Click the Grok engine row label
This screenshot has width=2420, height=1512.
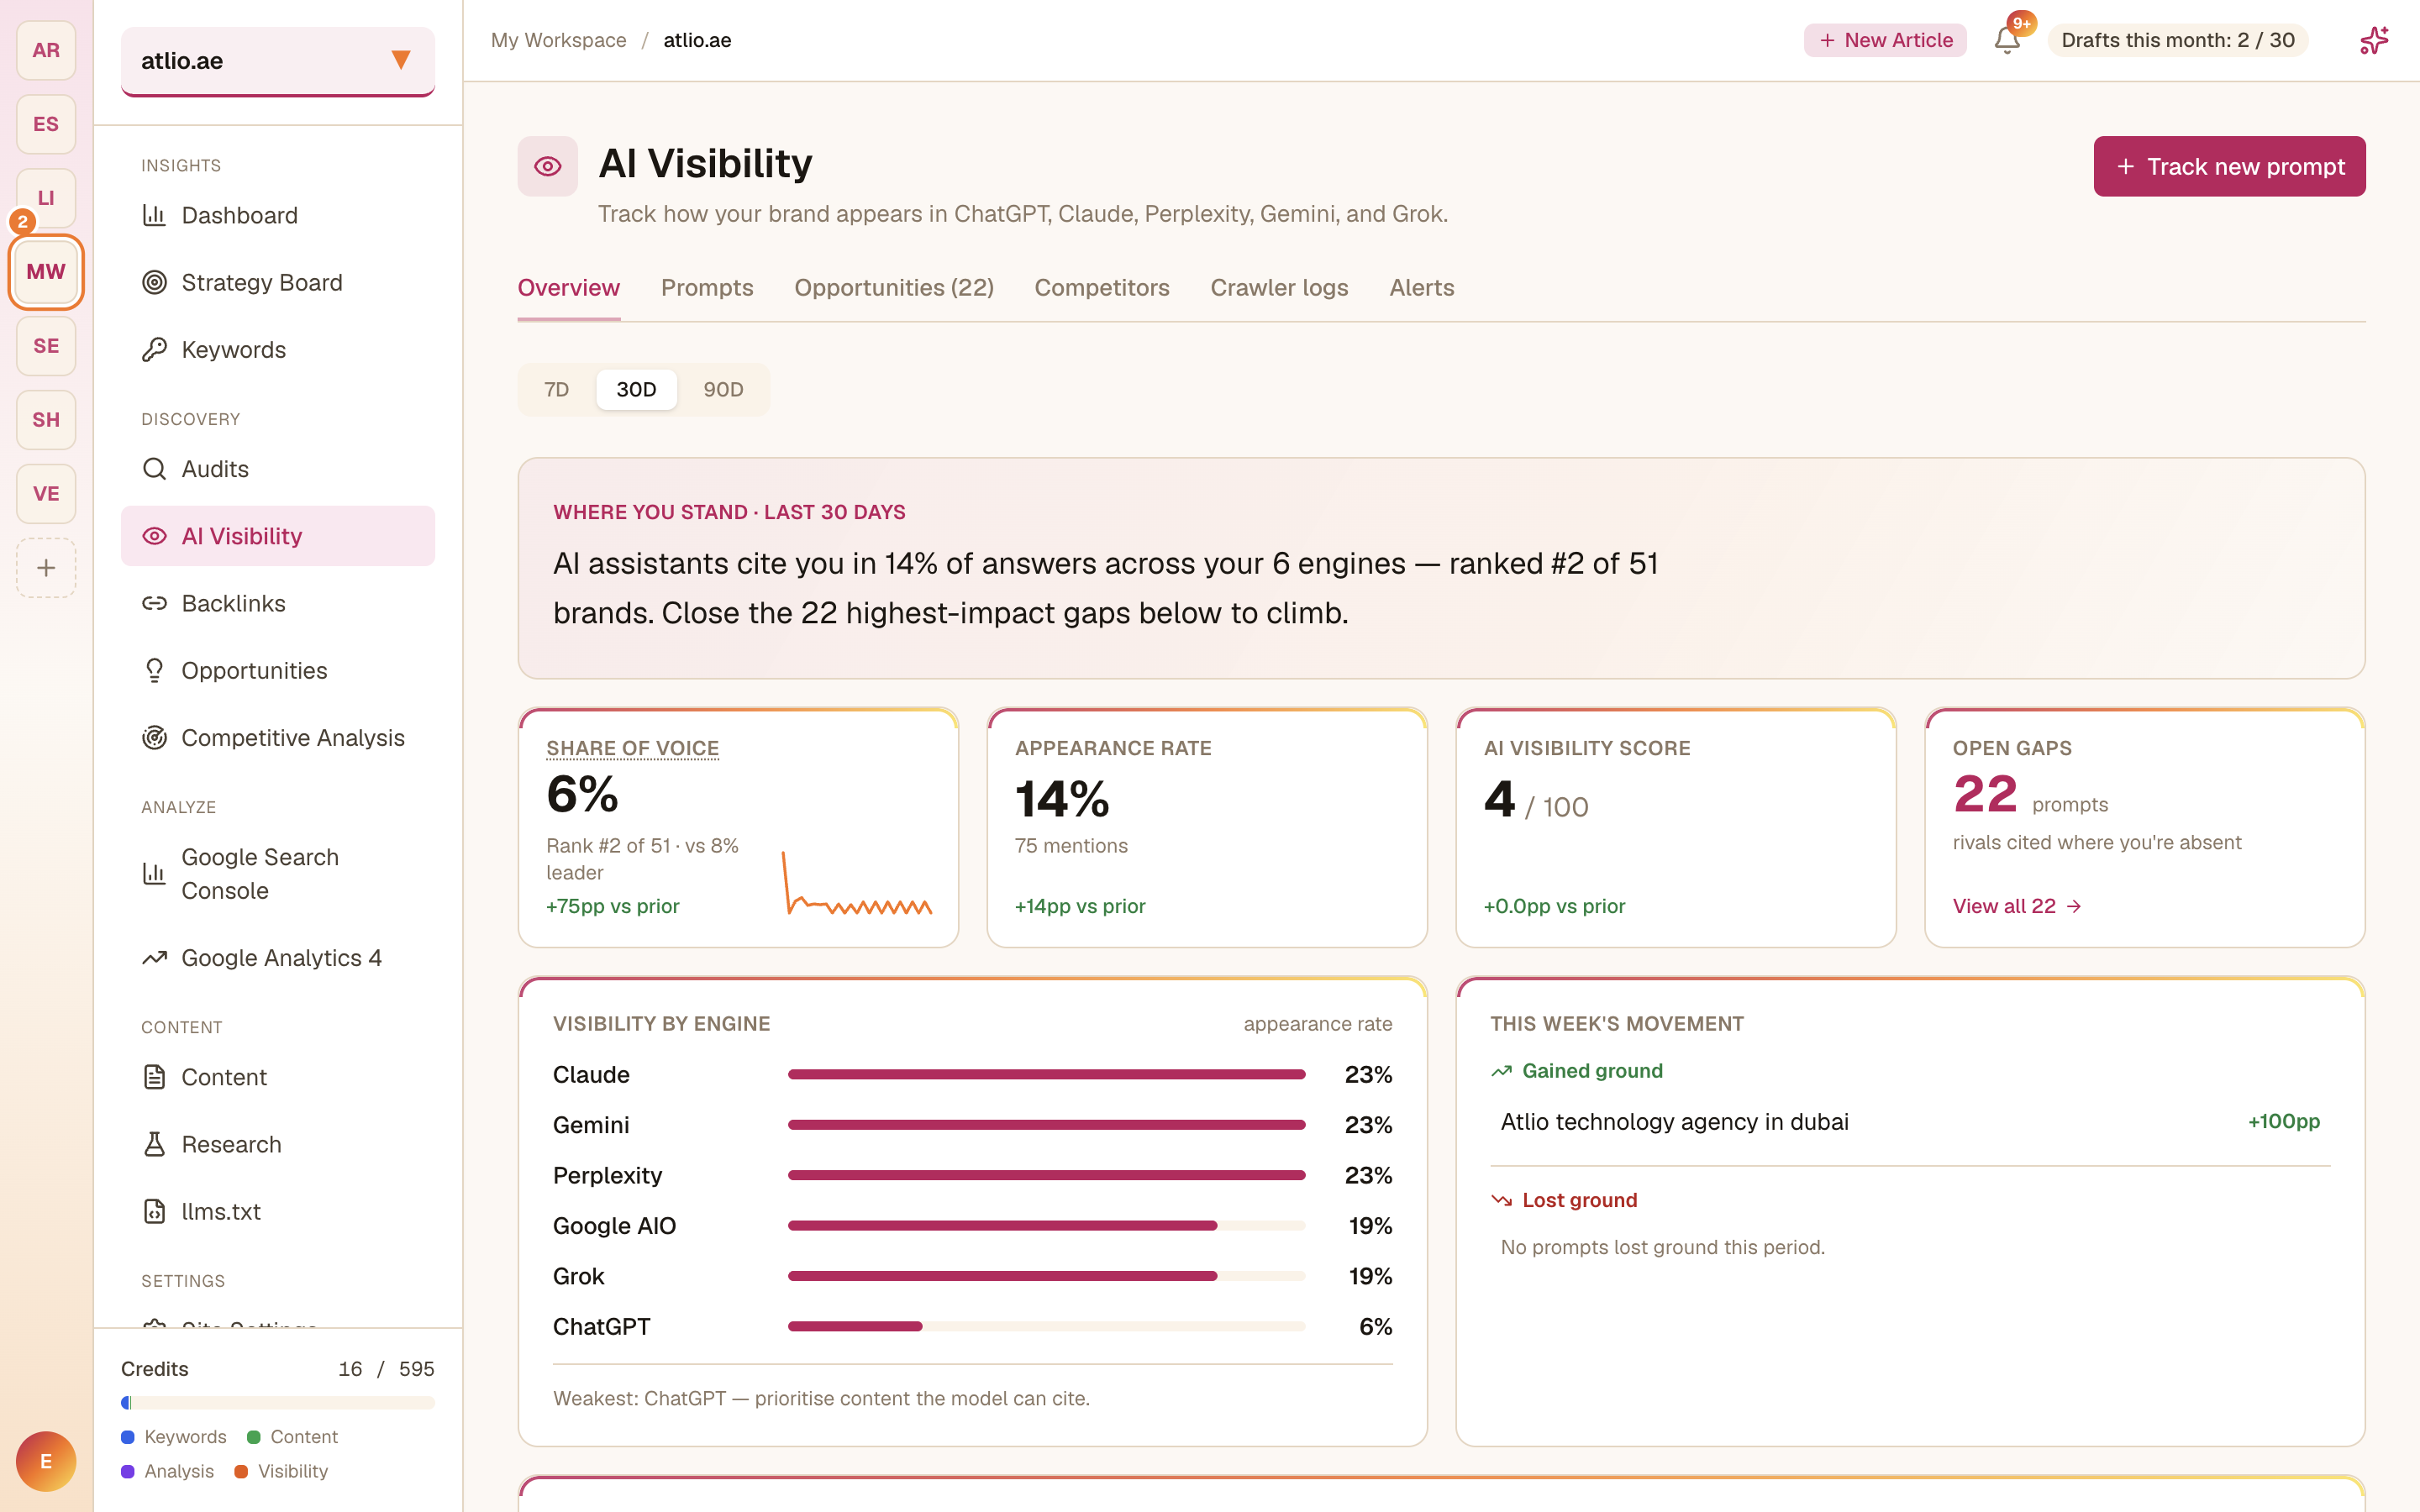click(x=578, y=1276)
